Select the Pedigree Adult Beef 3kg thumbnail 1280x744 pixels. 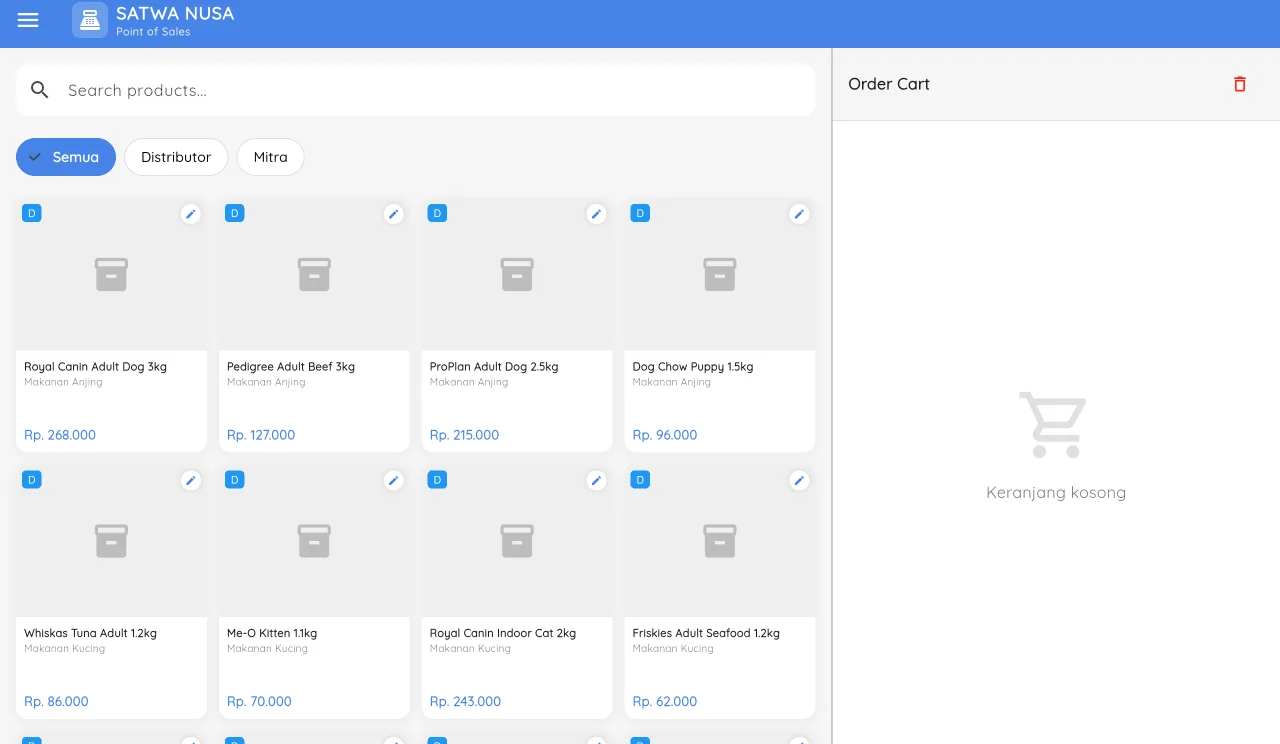(x=314, y=274)
